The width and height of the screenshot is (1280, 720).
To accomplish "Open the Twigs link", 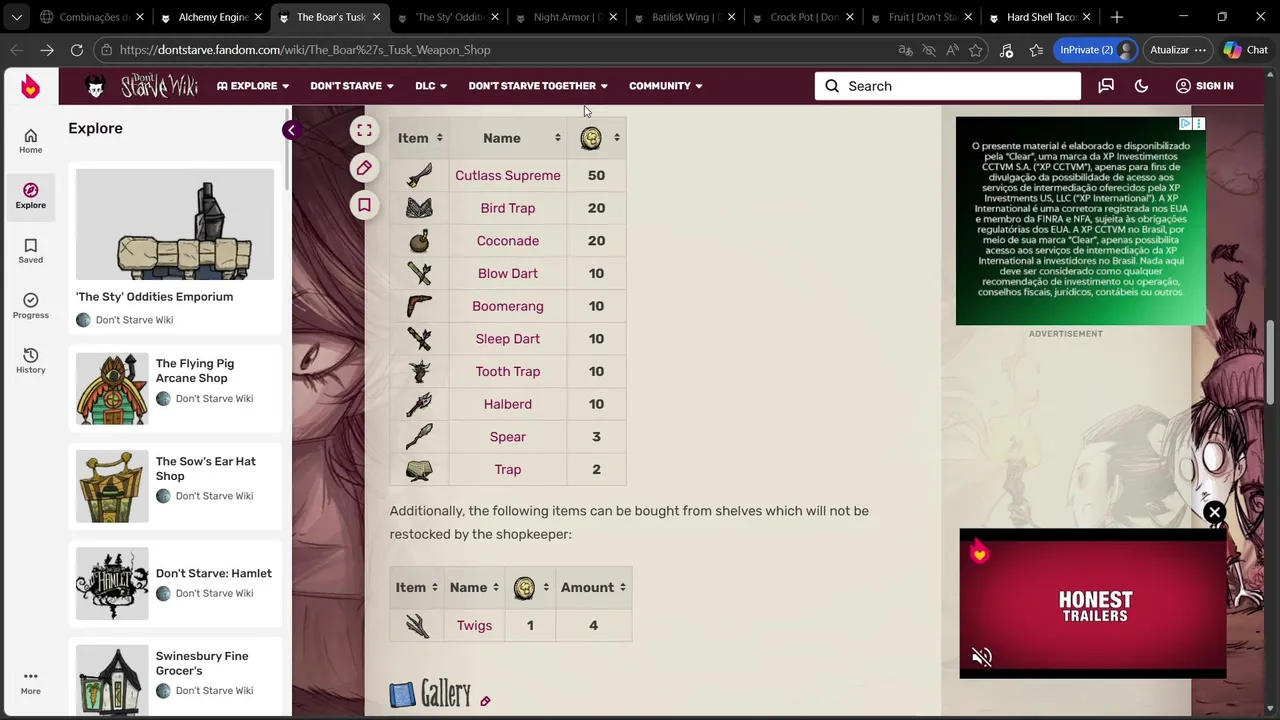I will click(474, 625).
